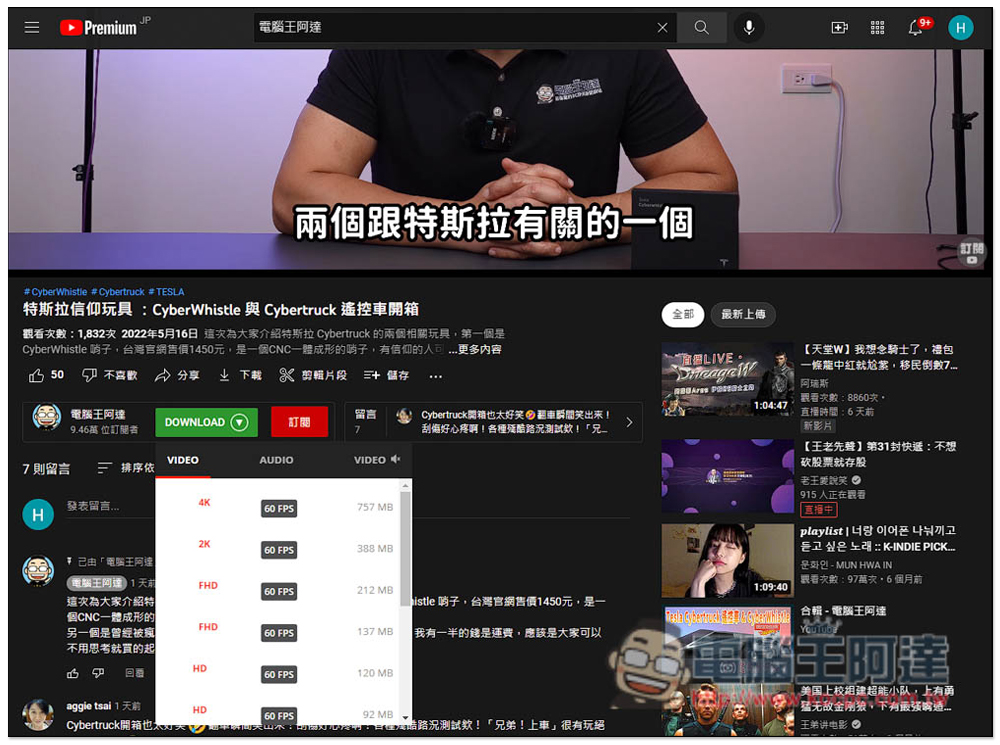Viewport: 1000px width, 745px height.
Task: Click the #TESLA hashtag
Action: pos(166,291)
